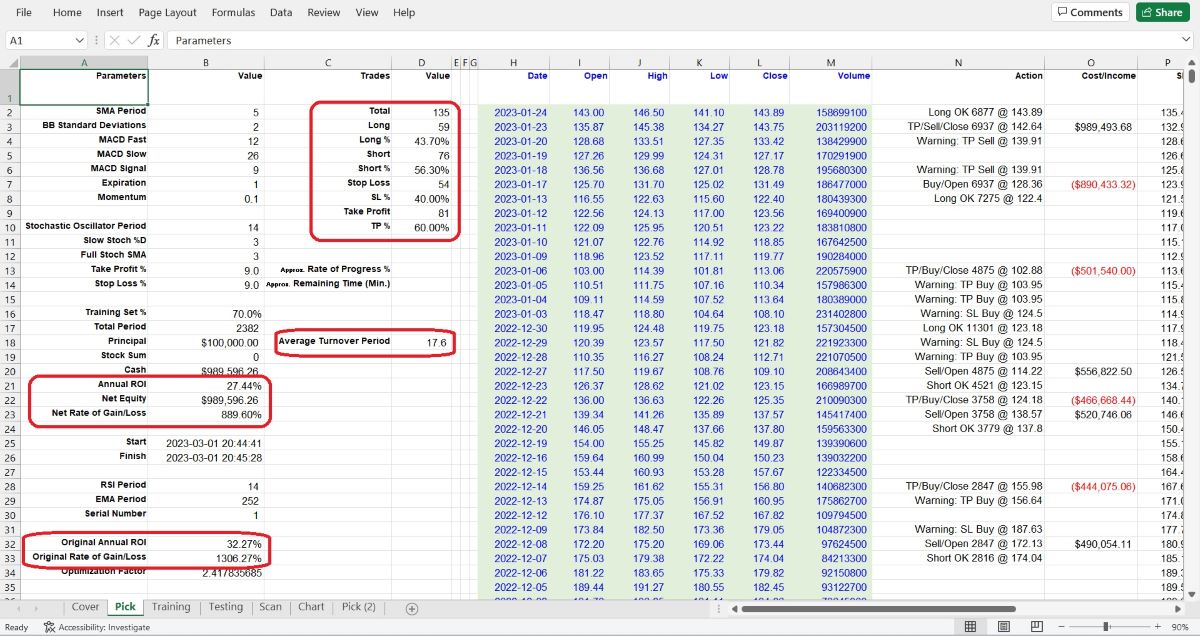Open the View ribbon tab

pyautogui.click(x=367, y=12)
